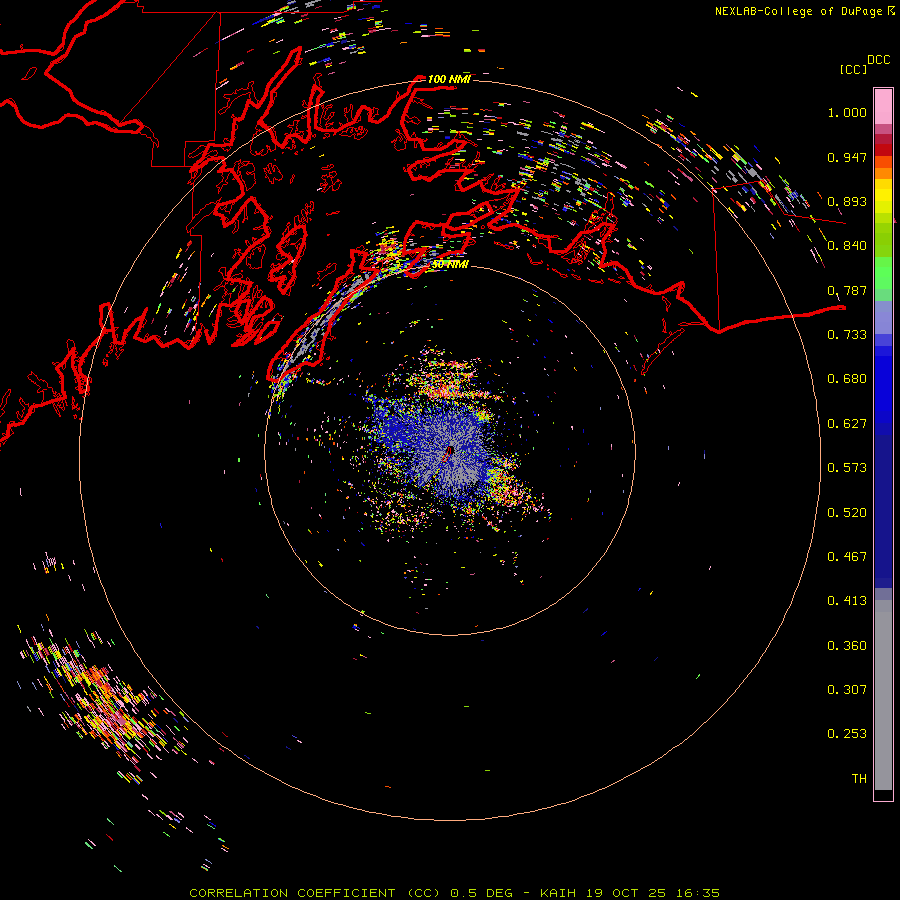This screenshot has width=900, height=900.
Task: Click the 0.467 scale label
Action: click(847, 557)
